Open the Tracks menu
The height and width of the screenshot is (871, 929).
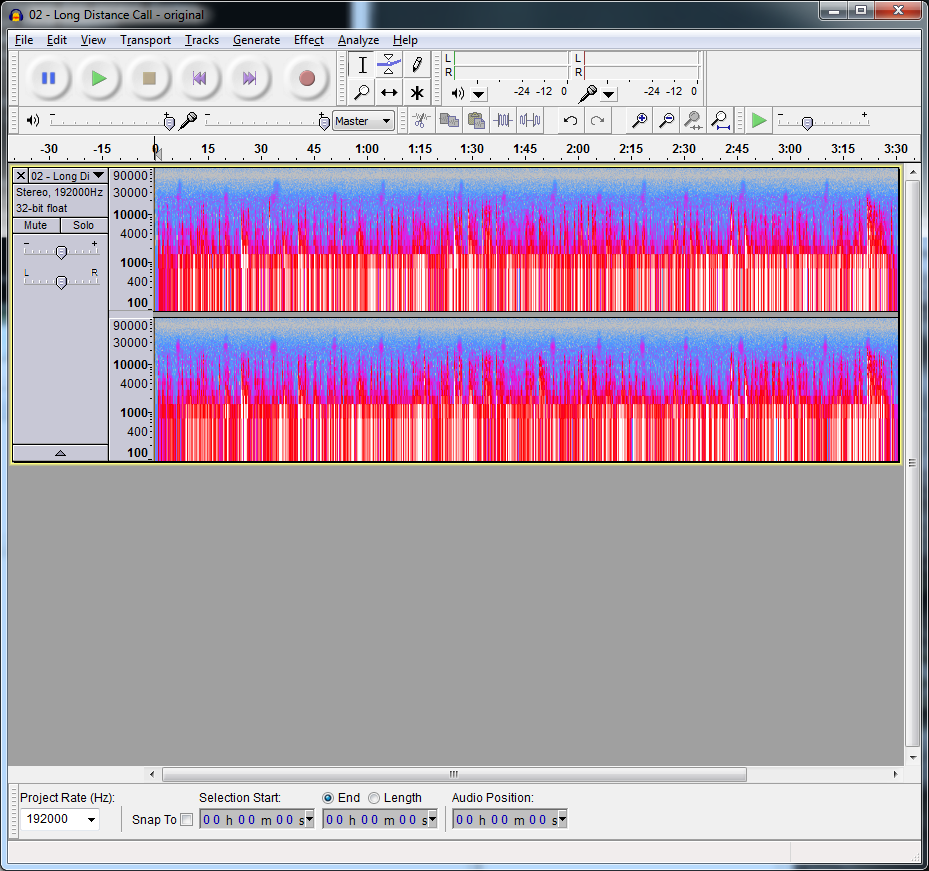click(201, 40)
